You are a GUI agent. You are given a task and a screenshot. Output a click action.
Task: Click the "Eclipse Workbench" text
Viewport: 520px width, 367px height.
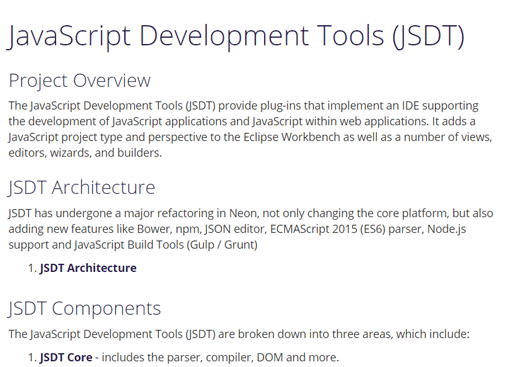[x=292, y=137]
